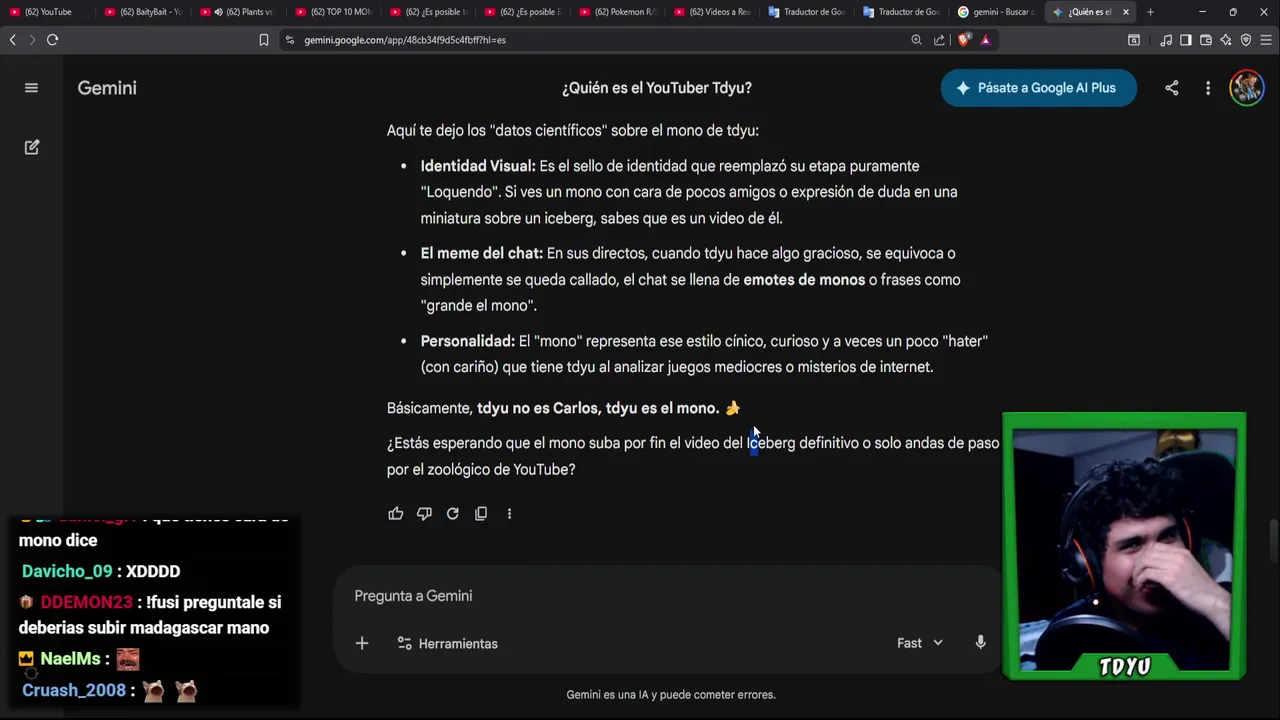Image resolution: width=1280 pixels, height=720 pixels.
Task: Open the three-dot conversation options menu
Action: pos(1208,88)
